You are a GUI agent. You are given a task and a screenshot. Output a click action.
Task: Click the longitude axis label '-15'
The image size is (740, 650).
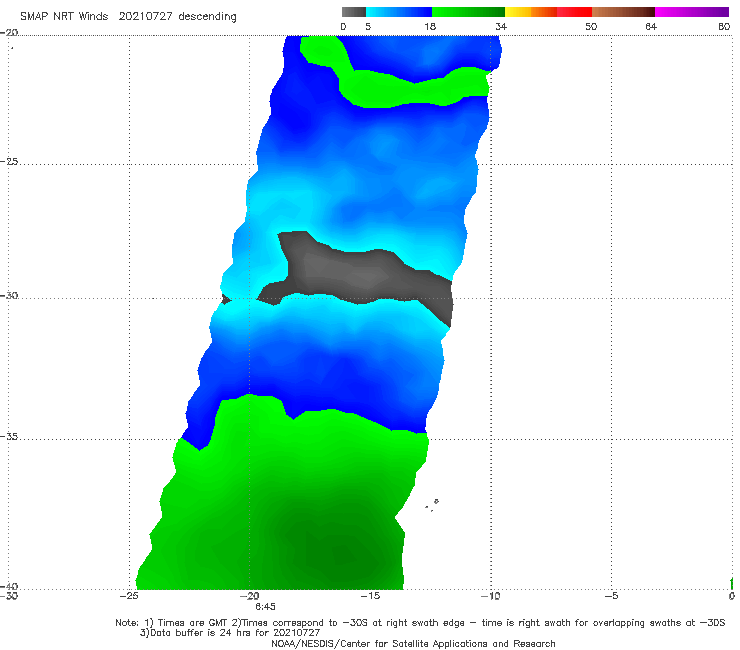click(370, 596)
